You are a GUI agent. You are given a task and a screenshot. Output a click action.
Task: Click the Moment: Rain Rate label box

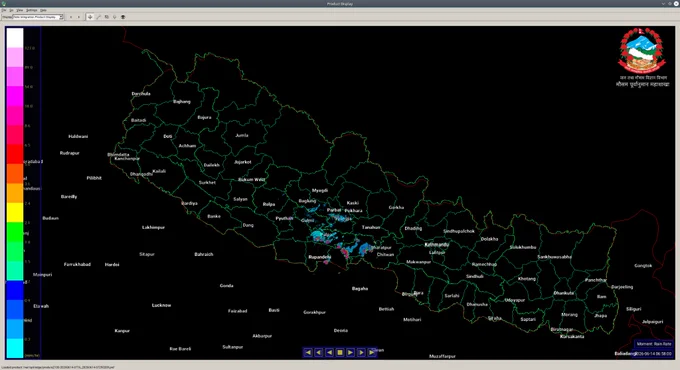coord(654,344)
